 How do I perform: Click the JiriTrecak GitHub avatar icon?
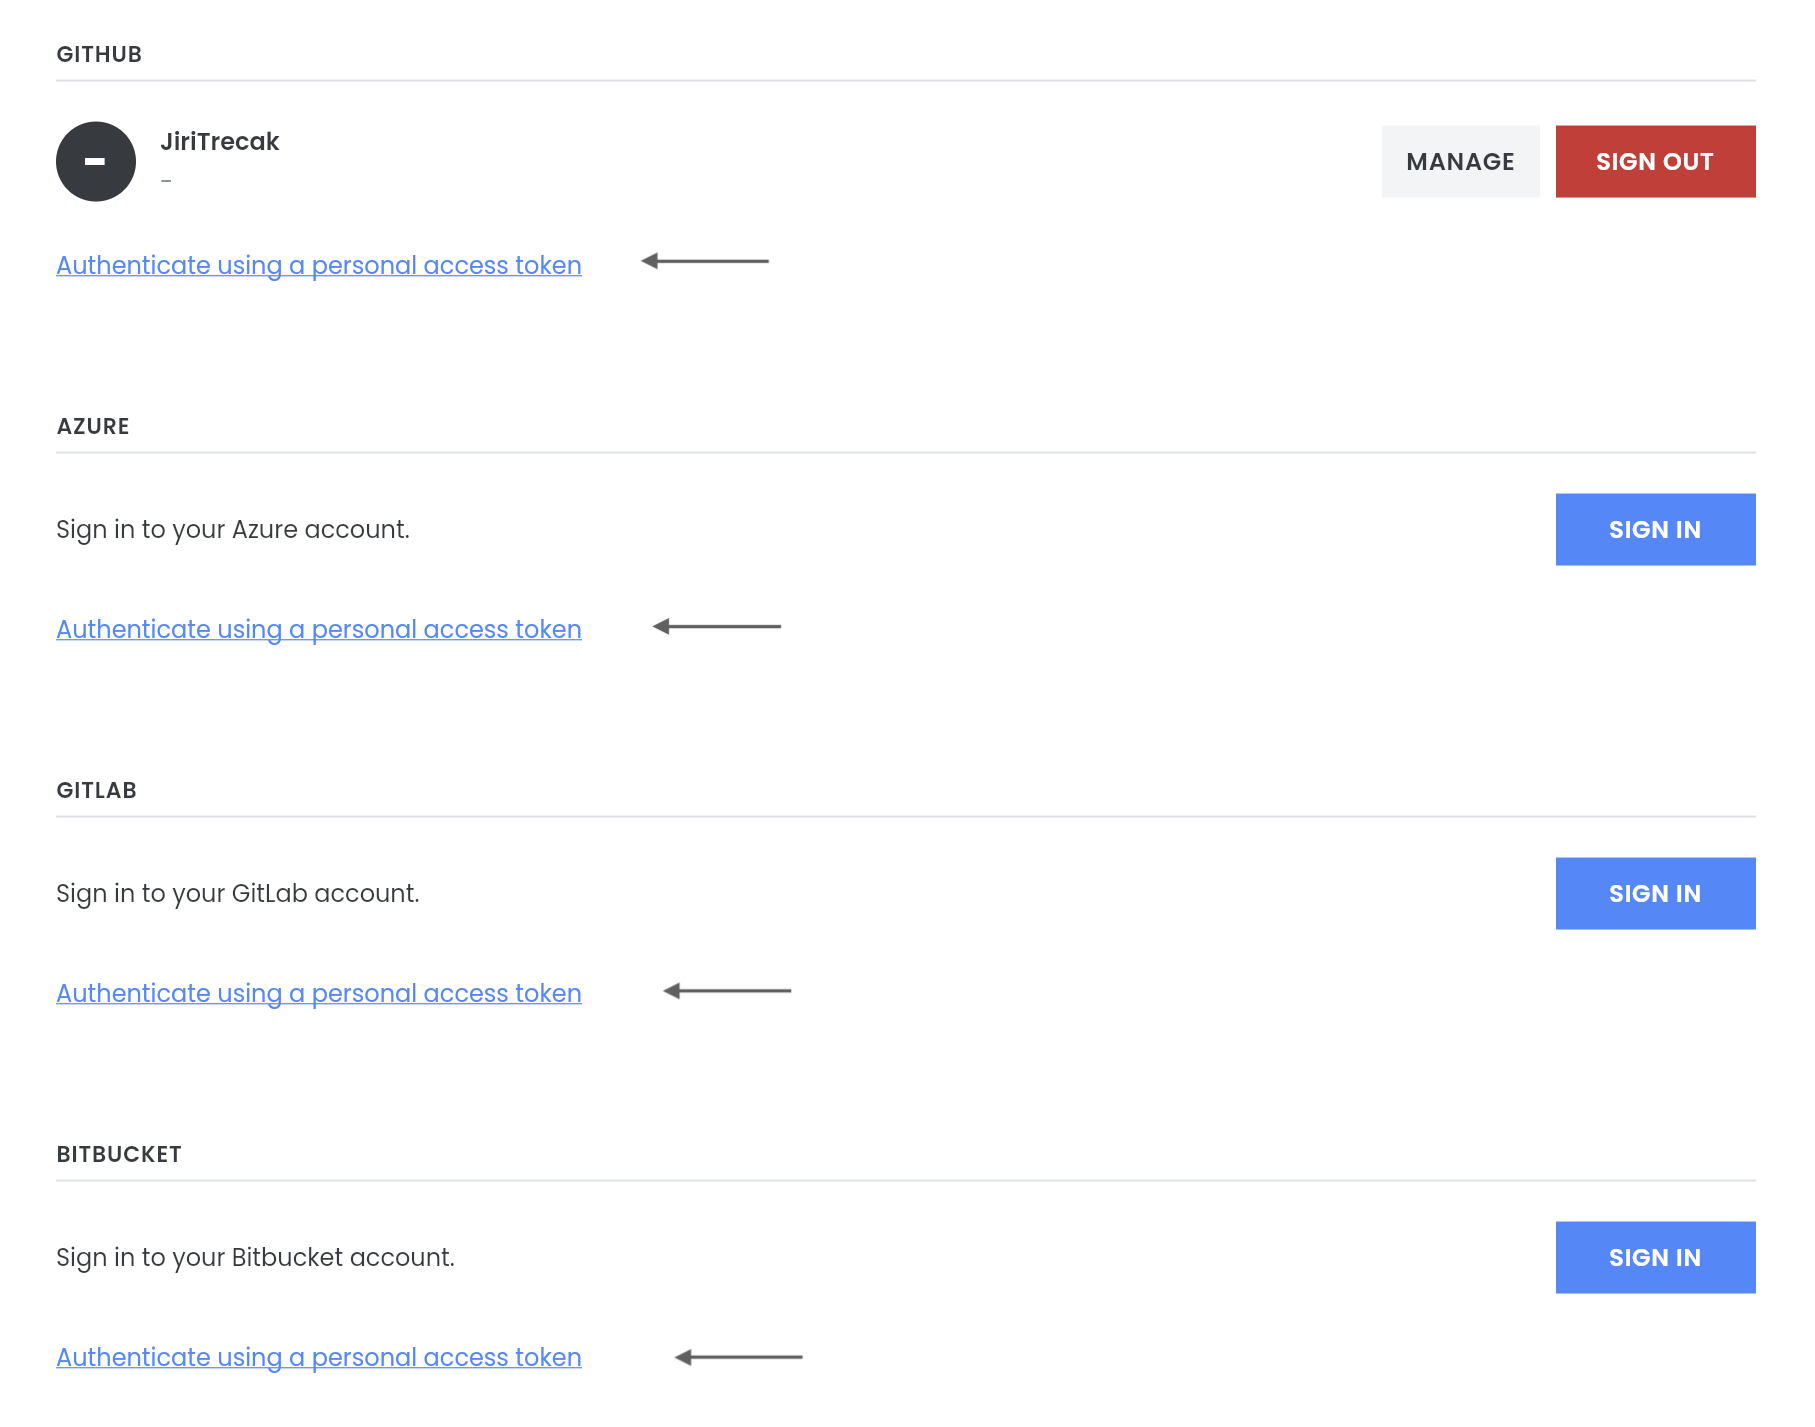[x=96, y=162]
